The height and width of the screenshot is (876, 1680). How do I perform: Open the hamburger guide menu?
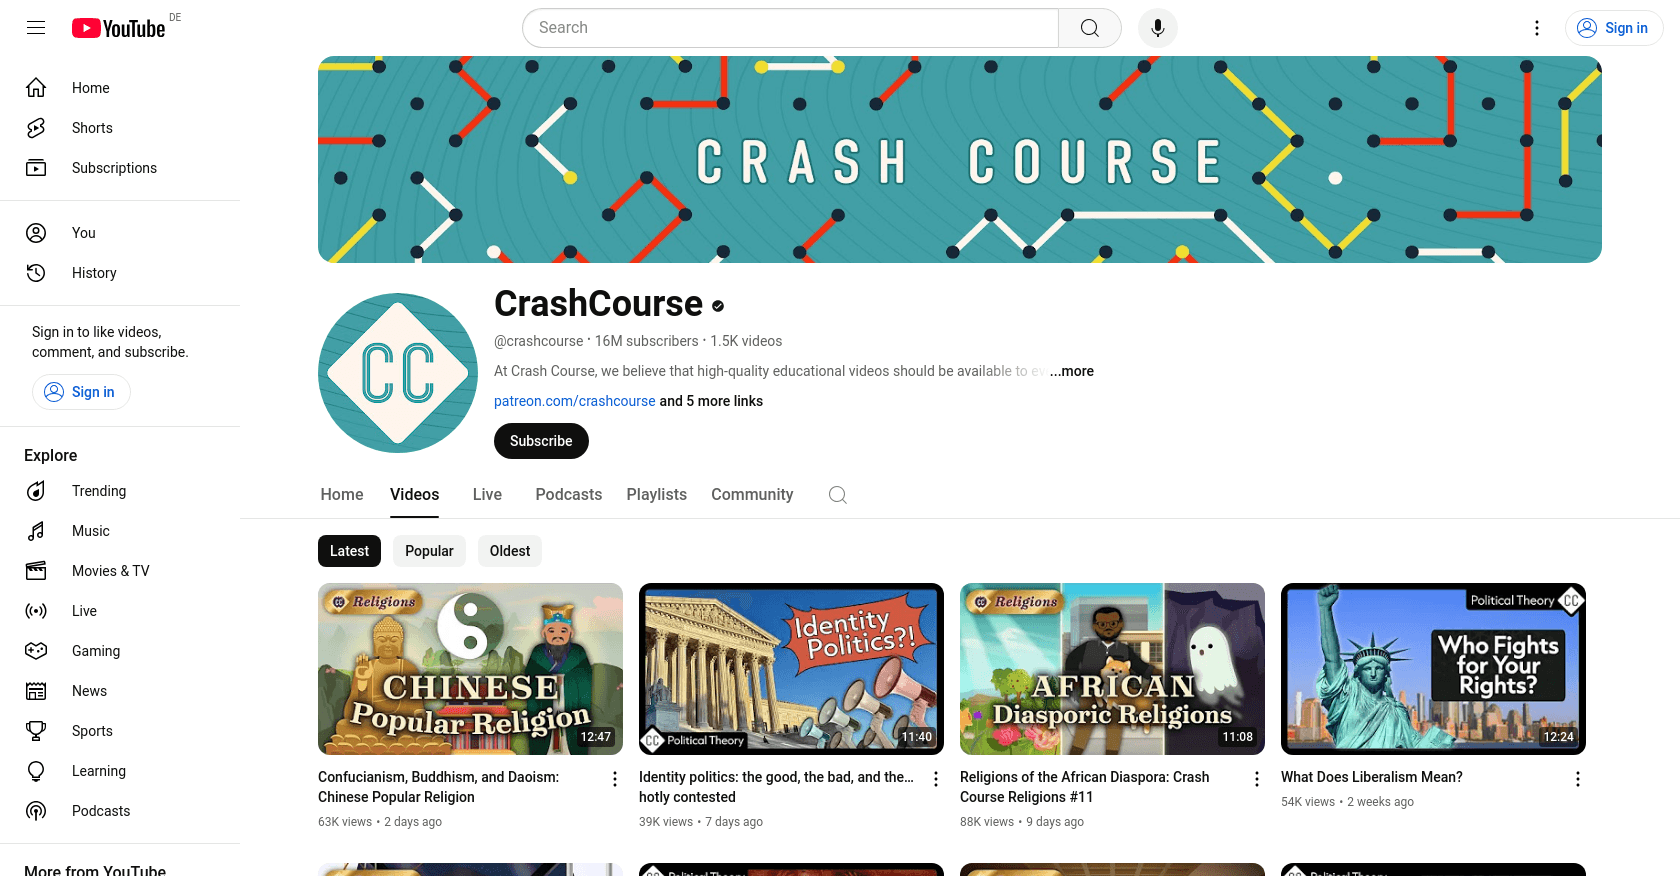coord(36,28)
